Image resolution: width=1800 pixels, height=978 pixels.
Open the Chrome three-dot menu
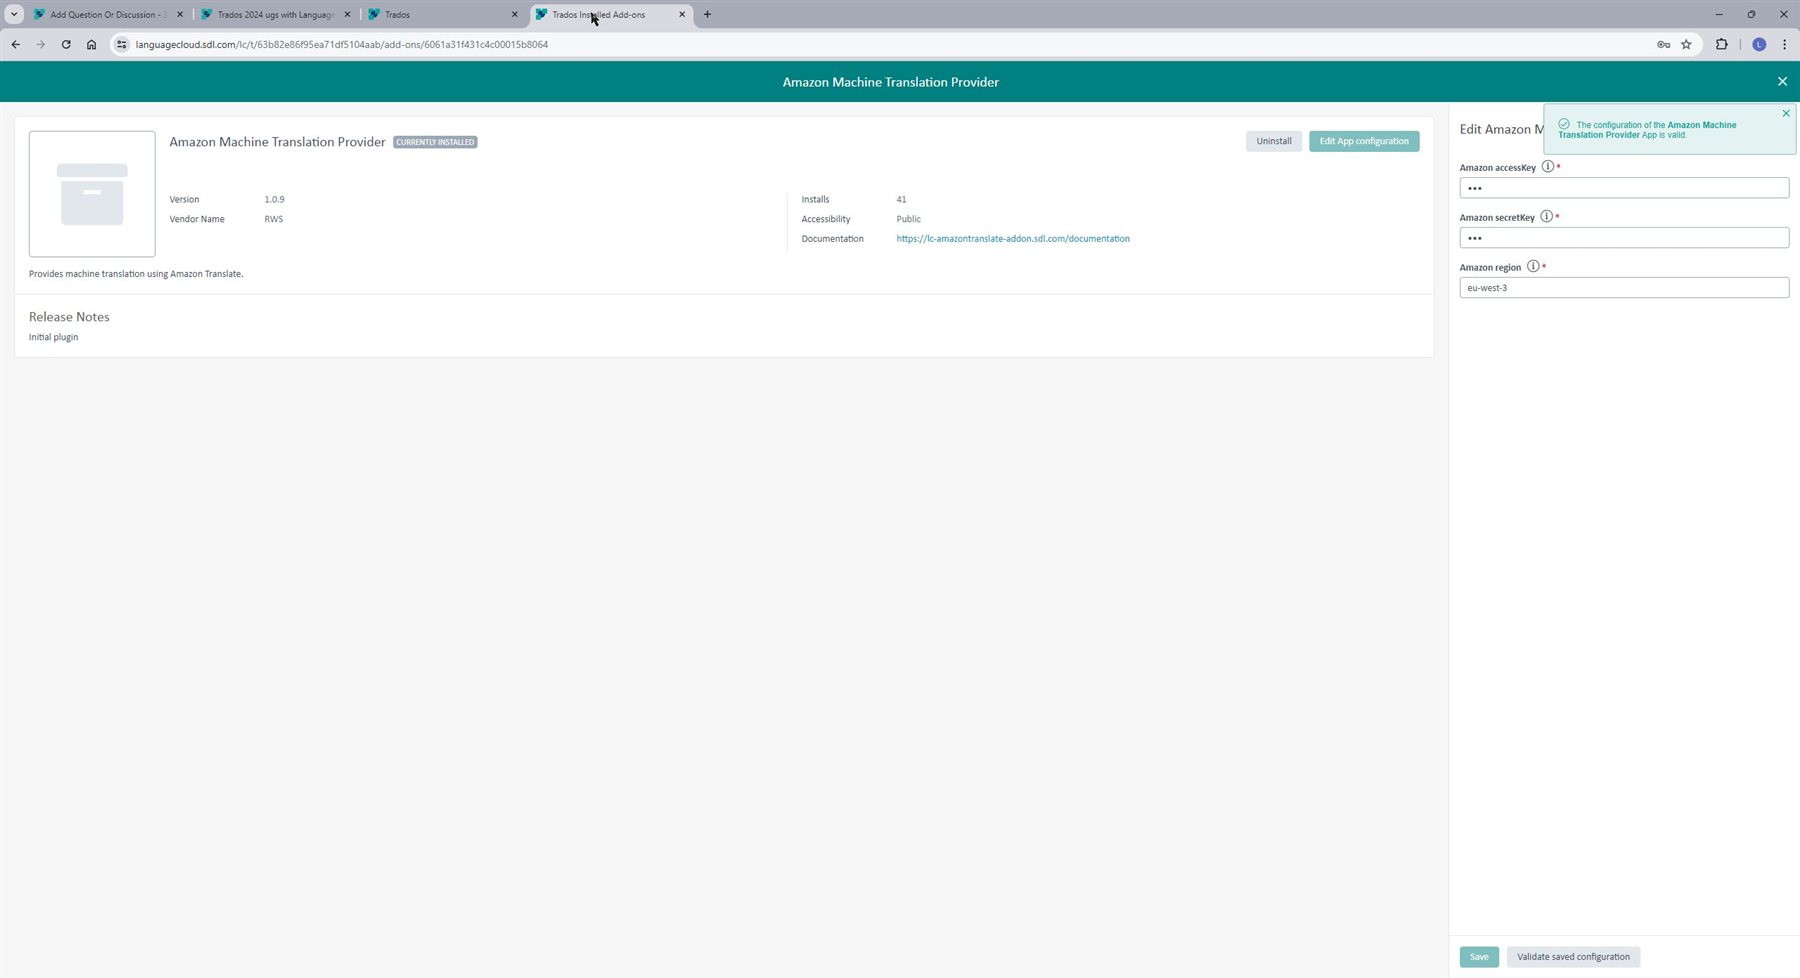[1784, 45]
